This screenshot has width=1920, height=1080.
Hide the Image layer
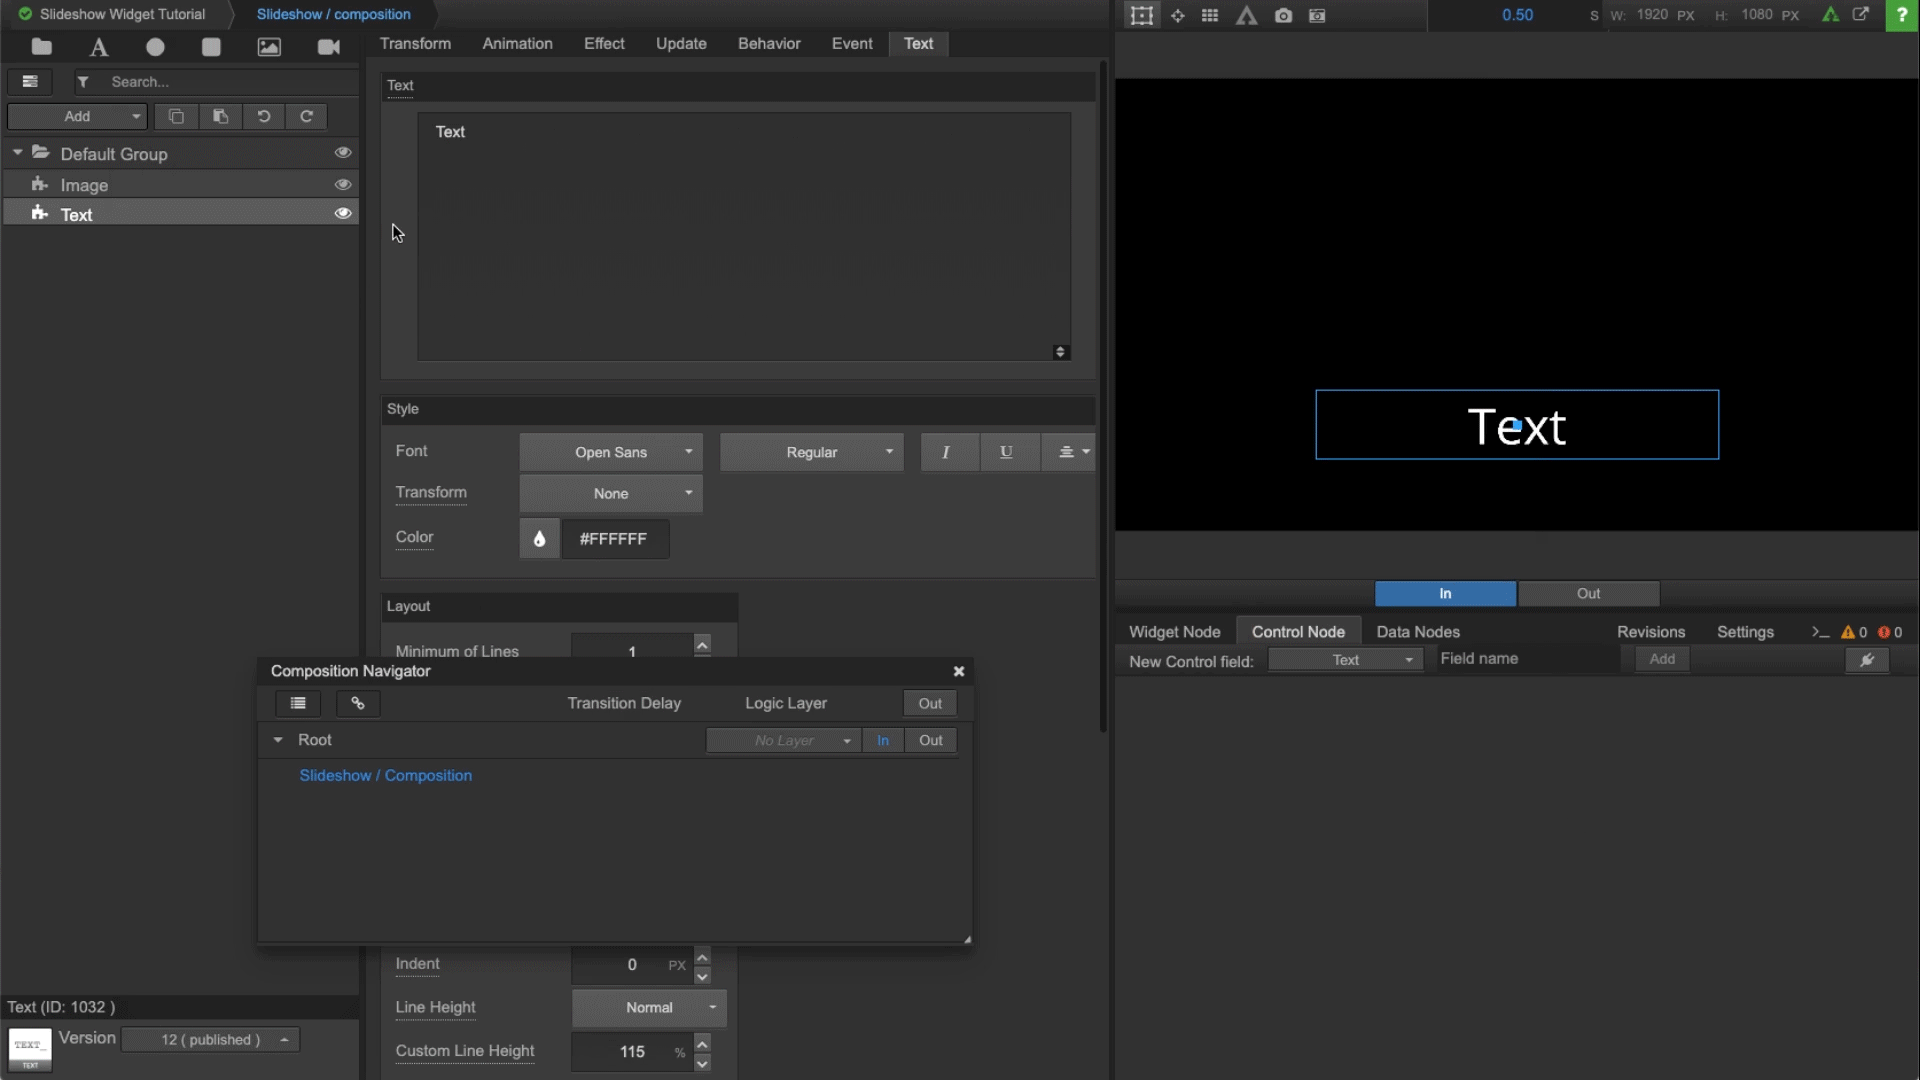click(x=343, y=184)
